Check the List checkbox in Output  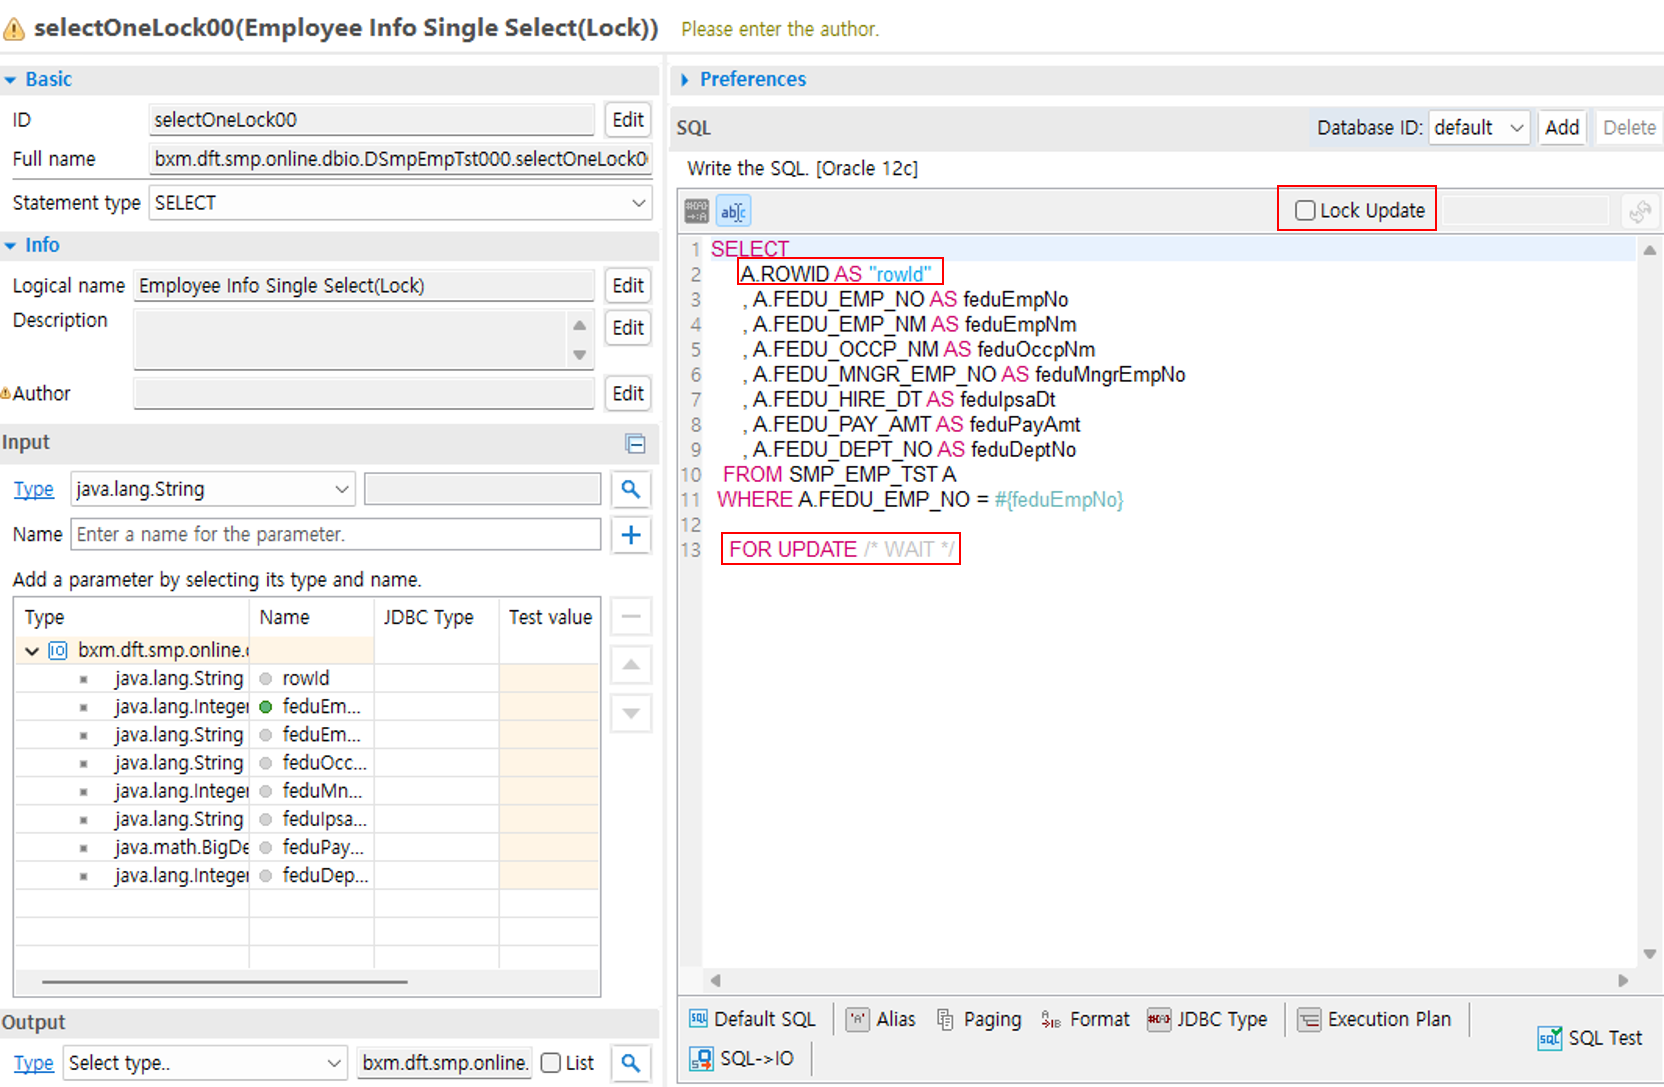coord(551,1063)
